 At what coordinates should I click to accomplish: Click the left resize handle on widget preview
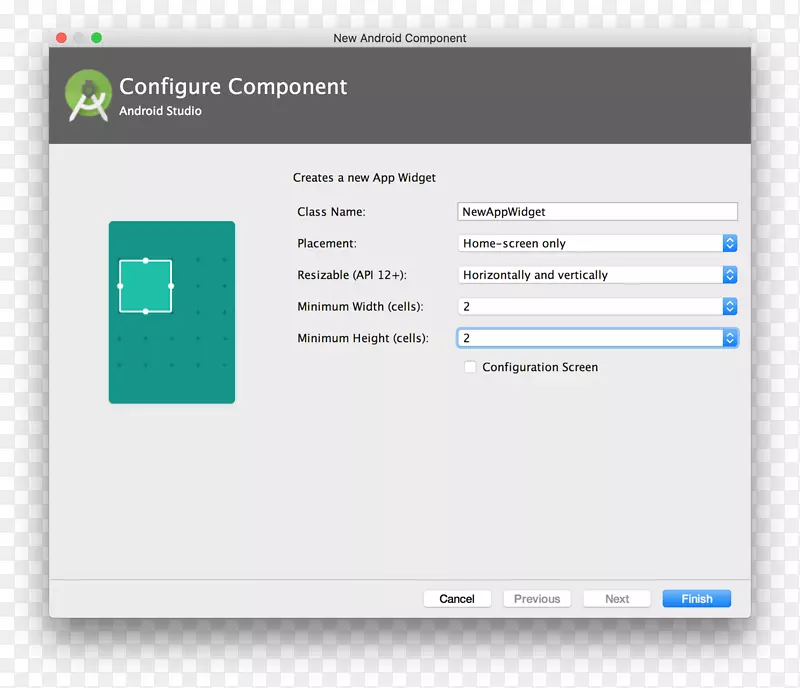click(120, 286)
